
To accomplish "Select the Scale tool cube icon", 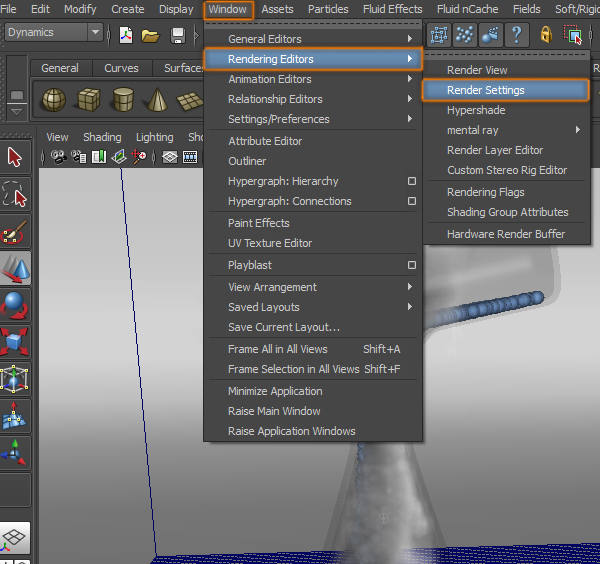I will (15, 343).
